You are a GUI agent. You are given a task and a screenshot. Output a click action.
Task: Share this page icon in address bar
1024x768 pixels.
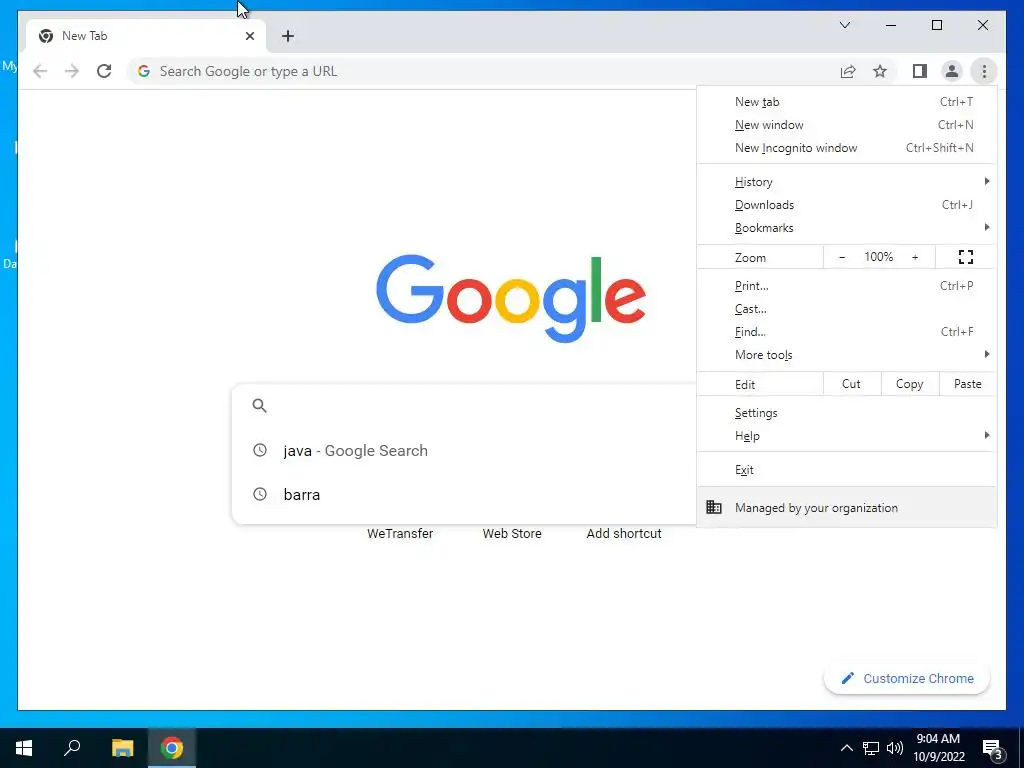[848, 71]
